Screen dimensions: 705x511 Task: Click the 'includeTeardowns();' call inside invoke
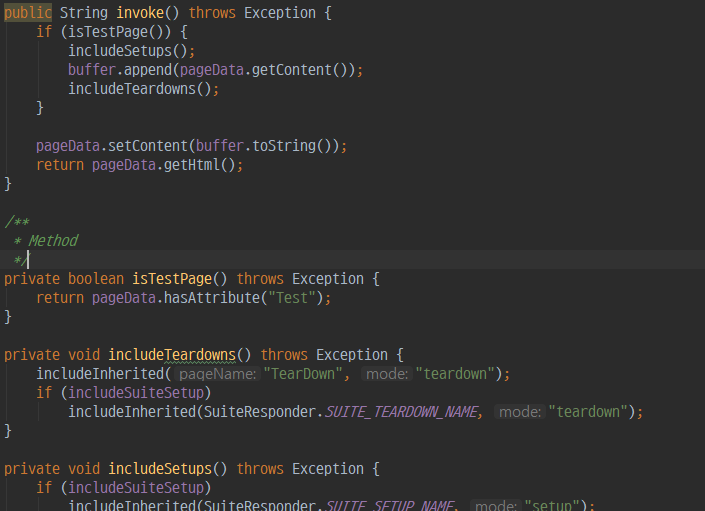click(143, 89)
